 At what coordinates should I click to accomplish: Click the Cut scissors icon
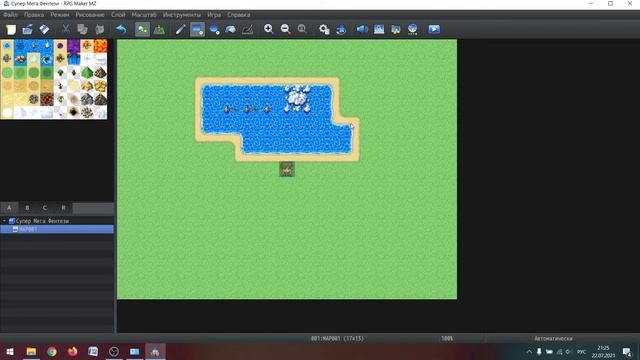point(65,29)
